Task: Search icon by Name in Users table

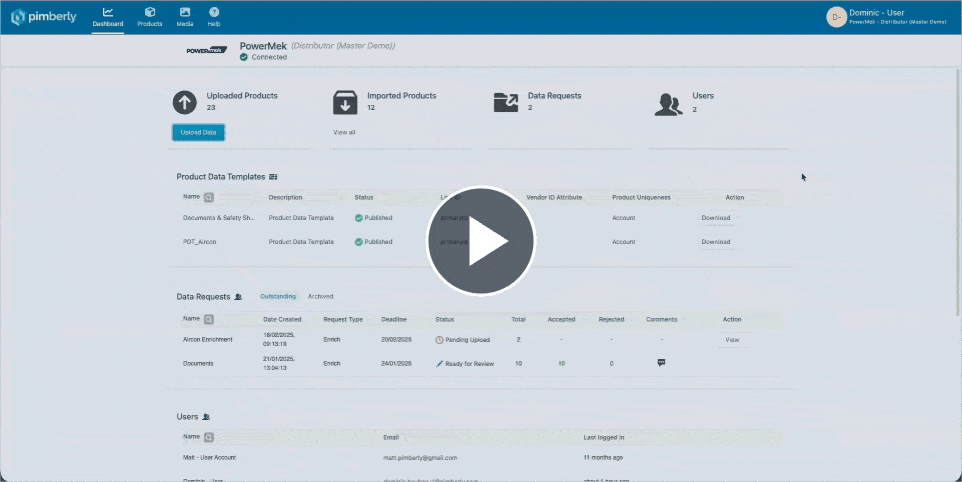Action: tap(209, 437)
